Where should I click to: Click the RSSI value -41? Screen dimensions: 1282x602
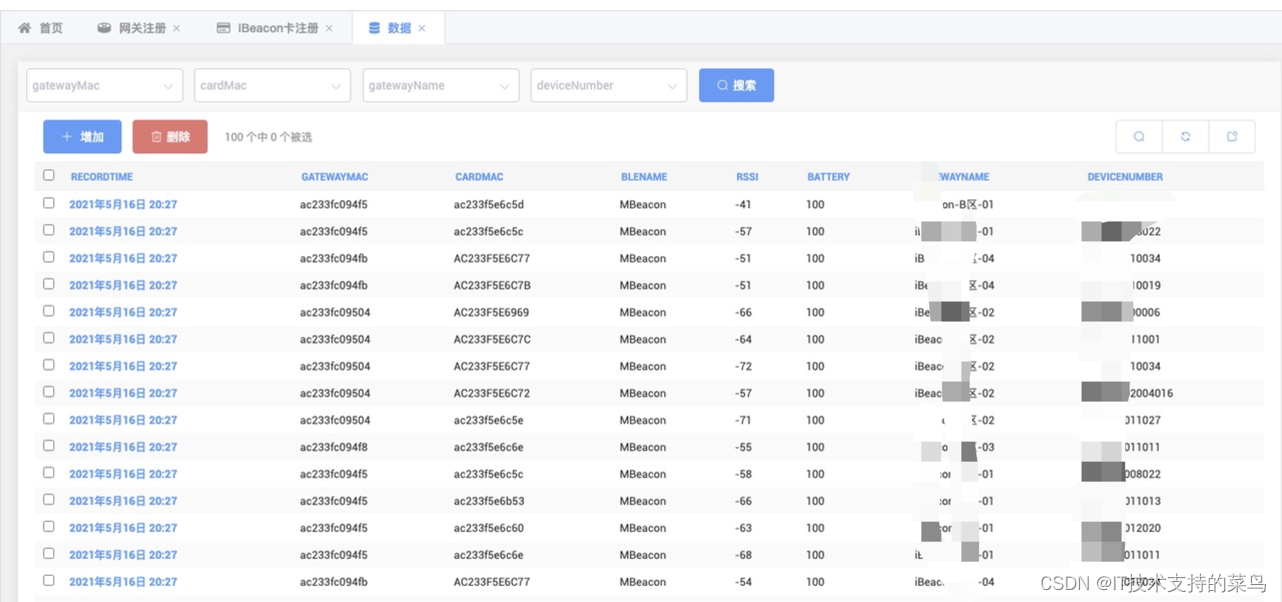coord(743,204)
